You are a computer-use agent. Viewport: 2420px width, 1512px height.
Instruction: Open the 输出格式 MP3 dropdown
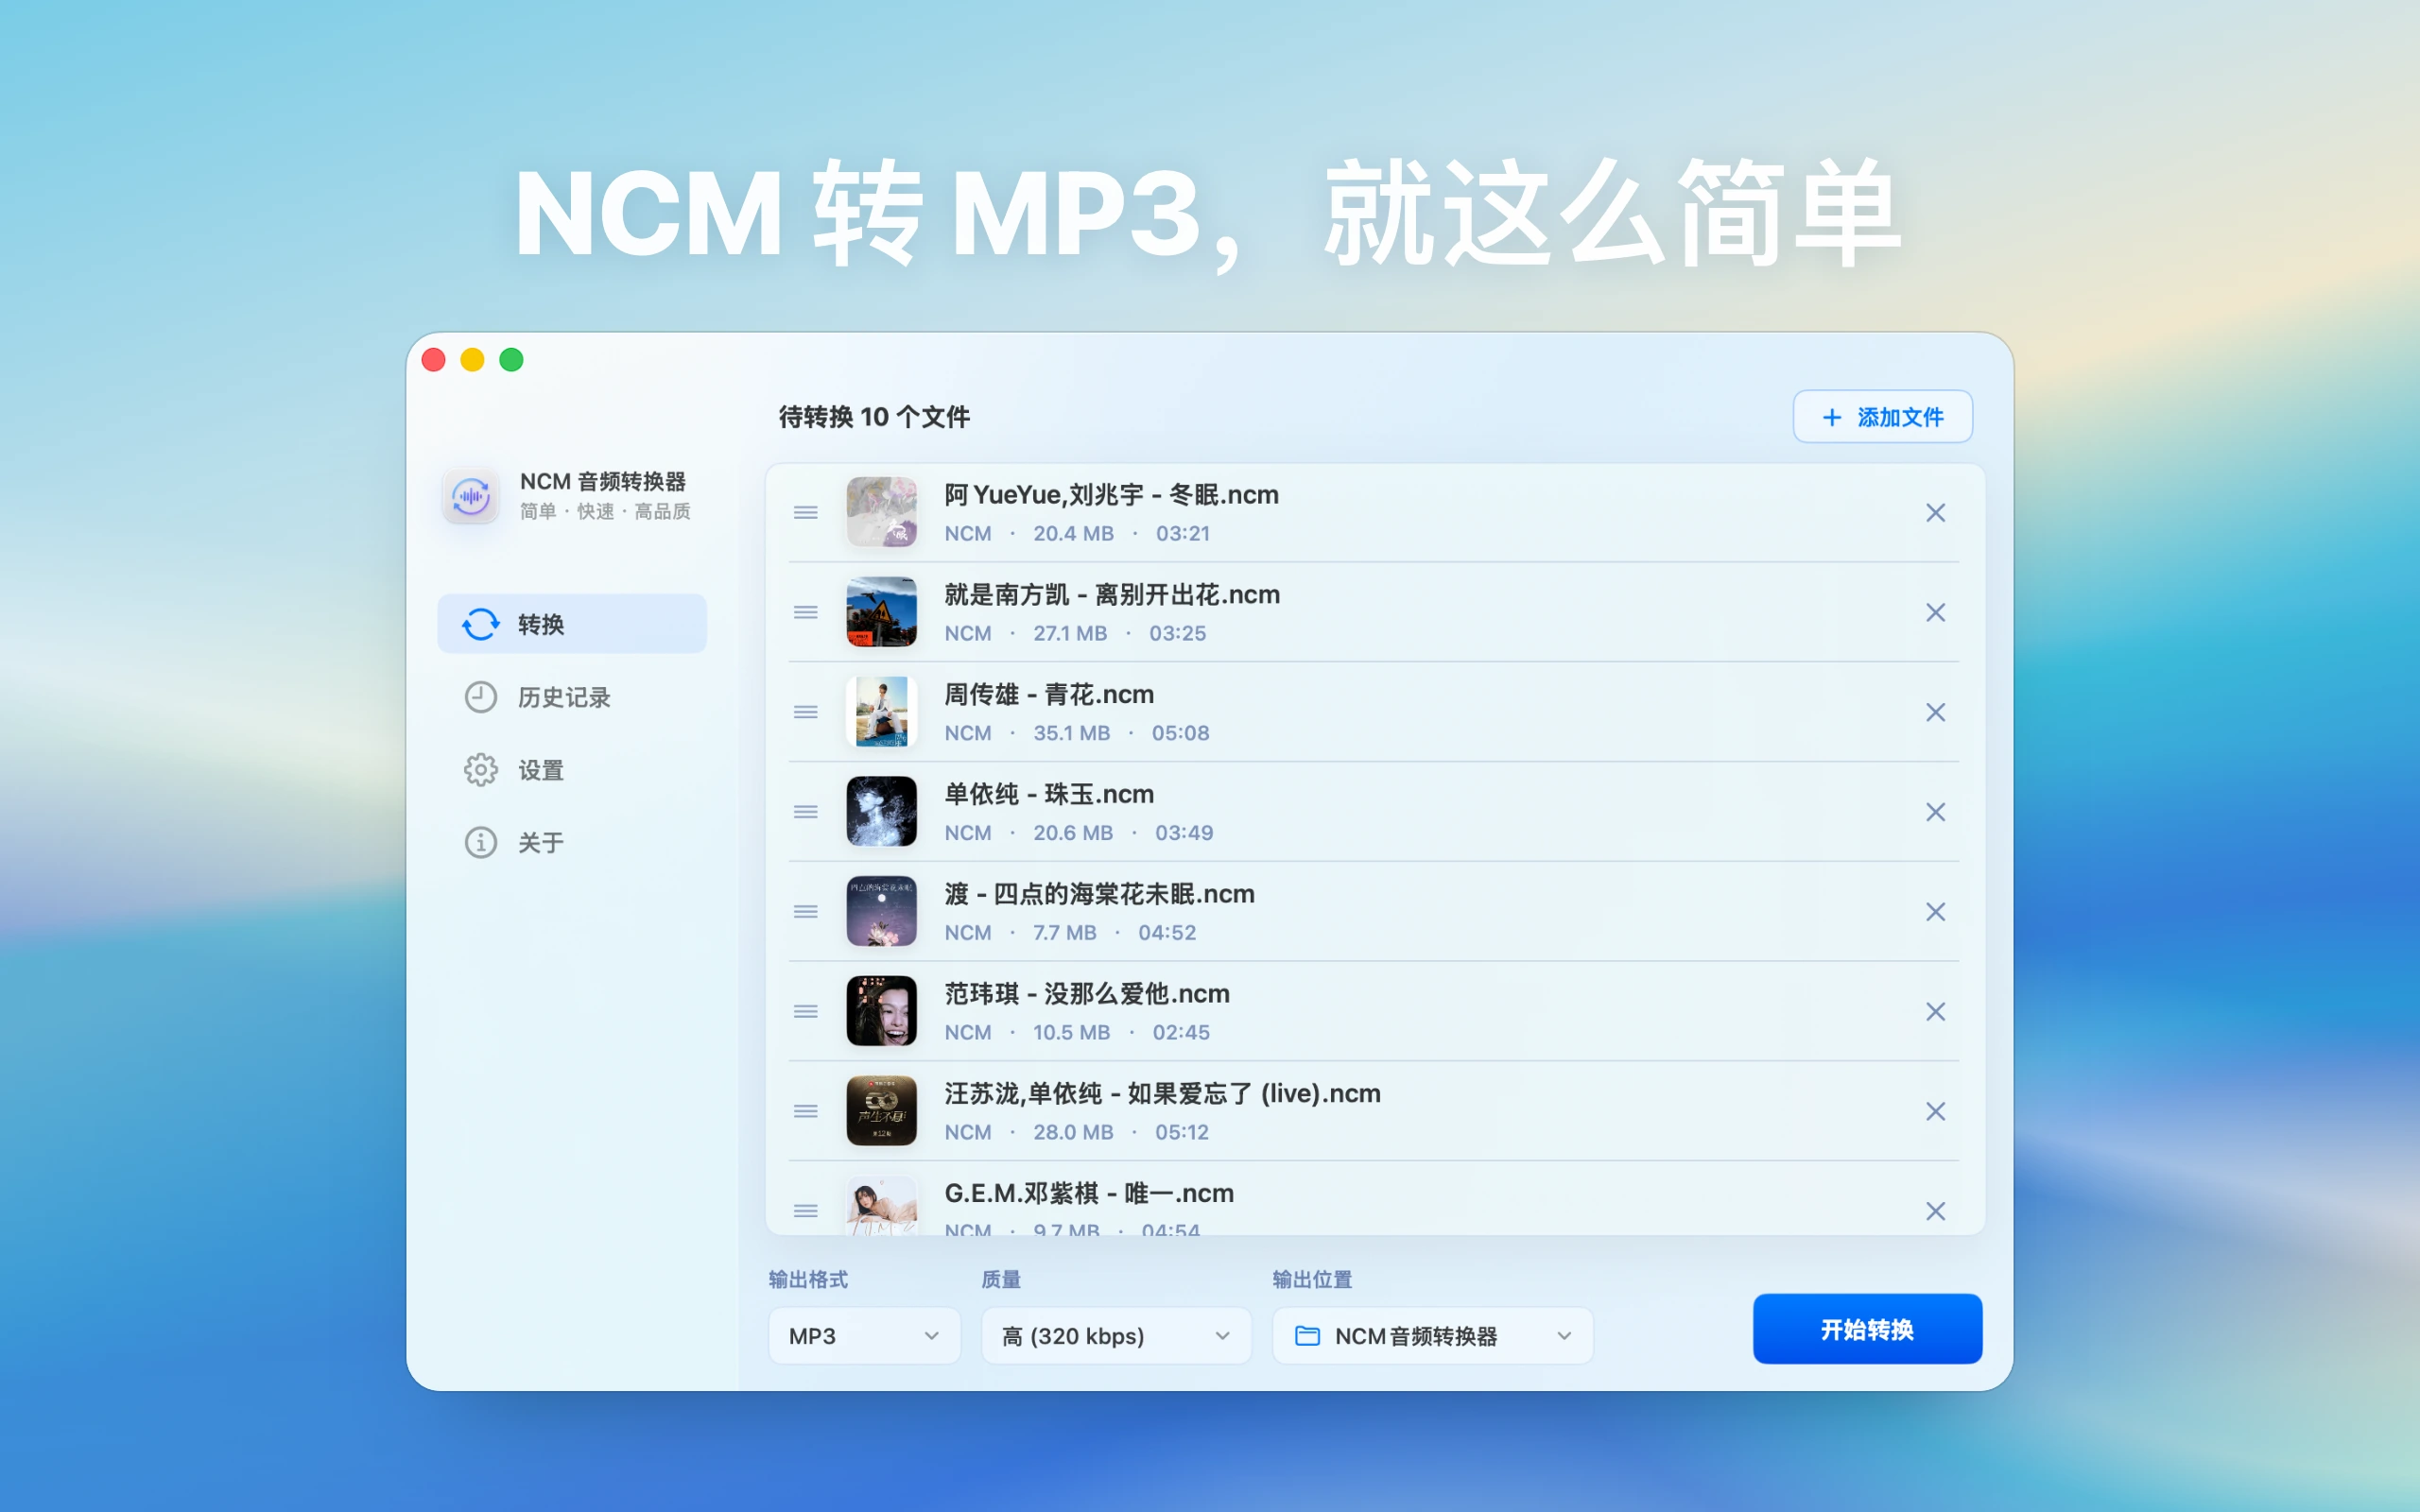[864, 1336]
